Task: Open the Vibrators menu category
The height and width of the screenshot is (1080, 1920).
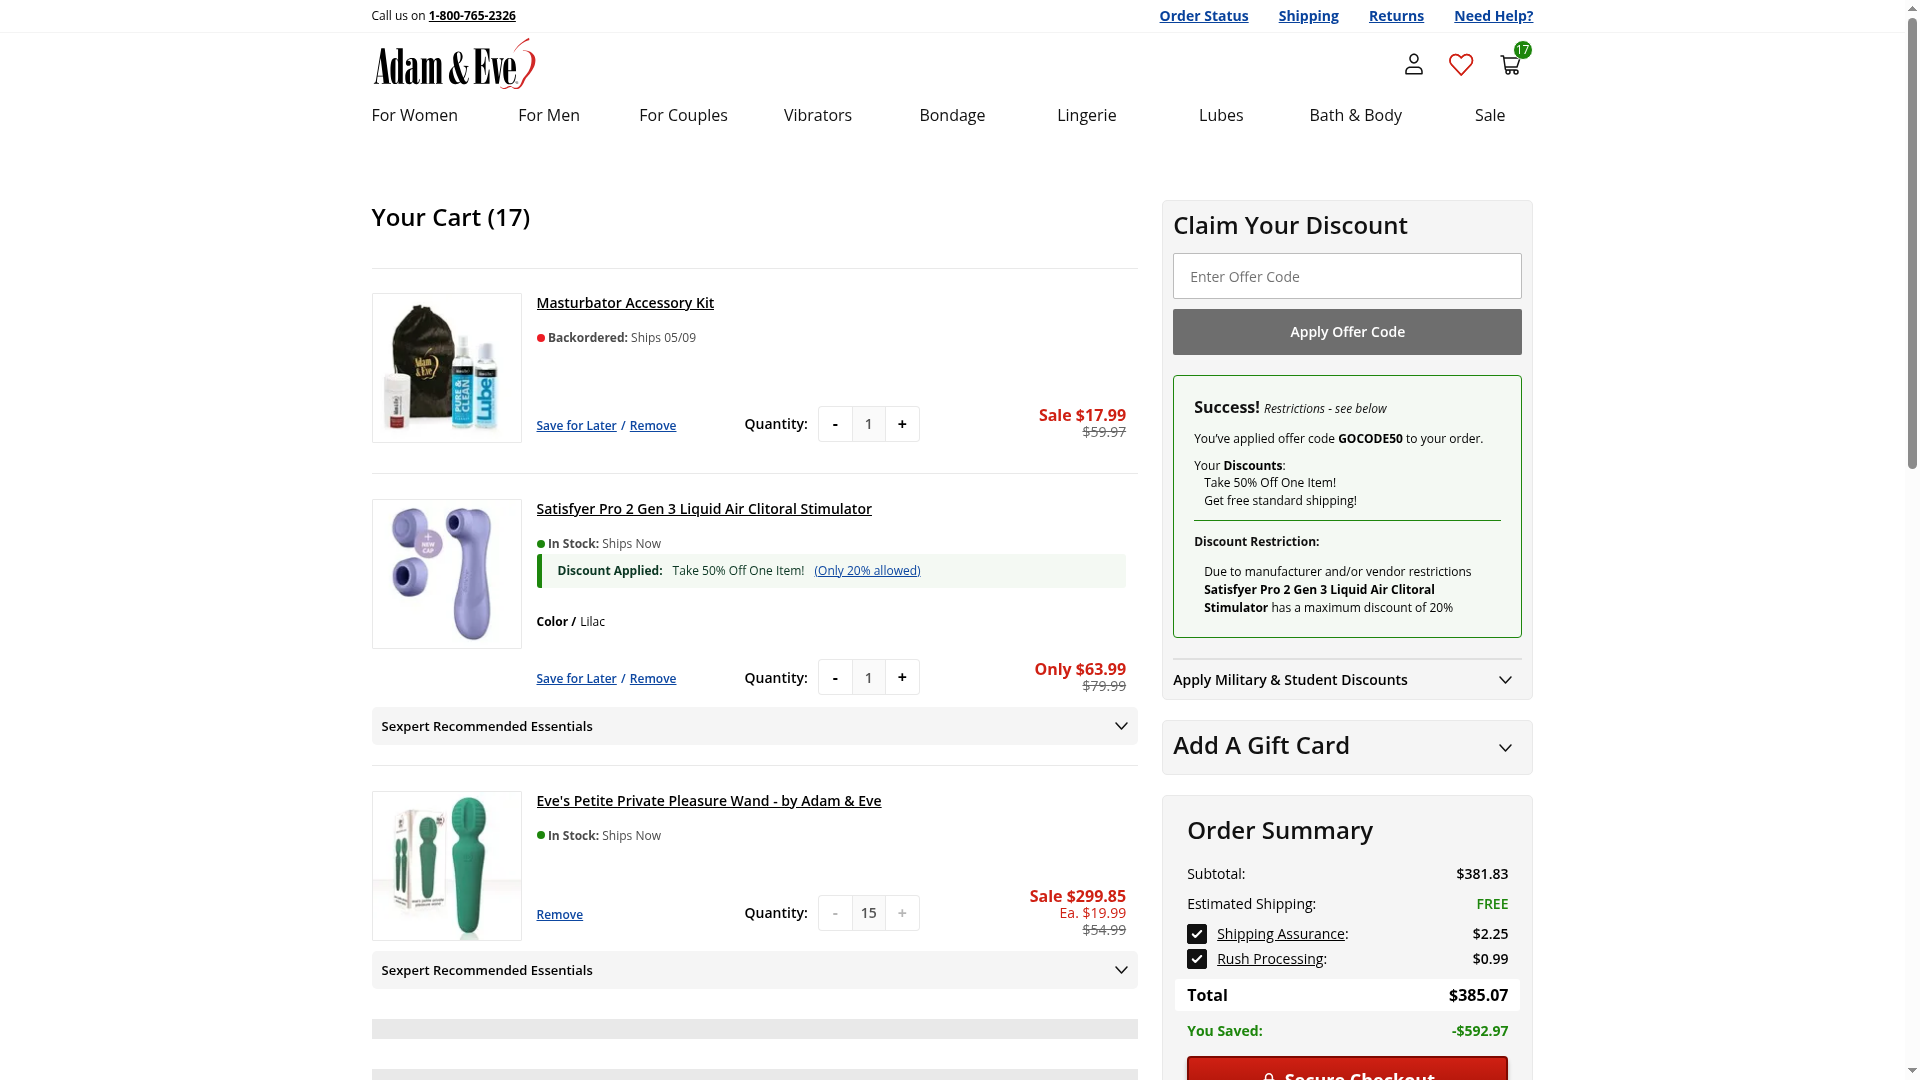Action: point(817,116)
